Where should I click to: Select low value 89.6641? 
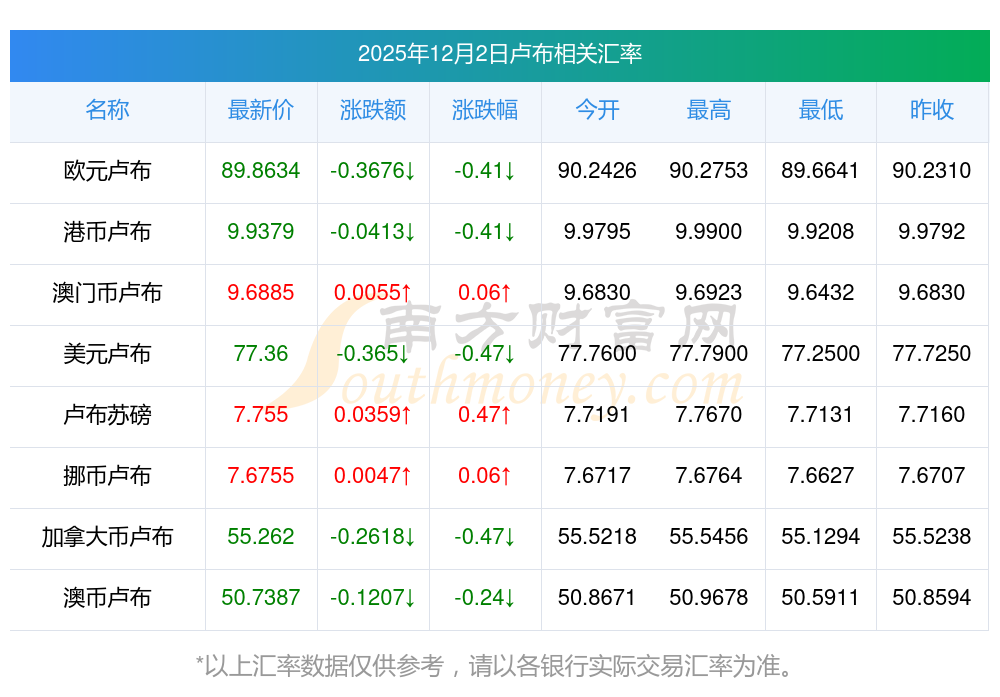pyautogui.click(x=820, y=171)
